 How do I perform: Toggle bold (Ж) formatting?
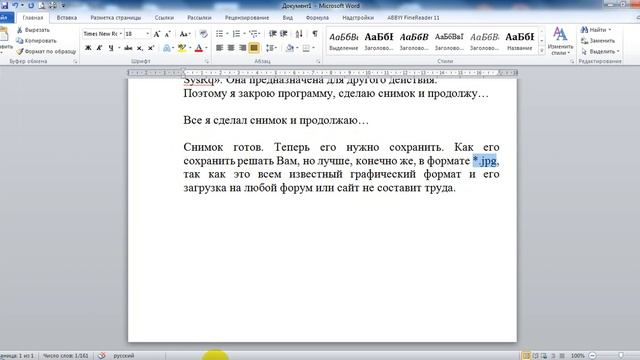(88, 48)
